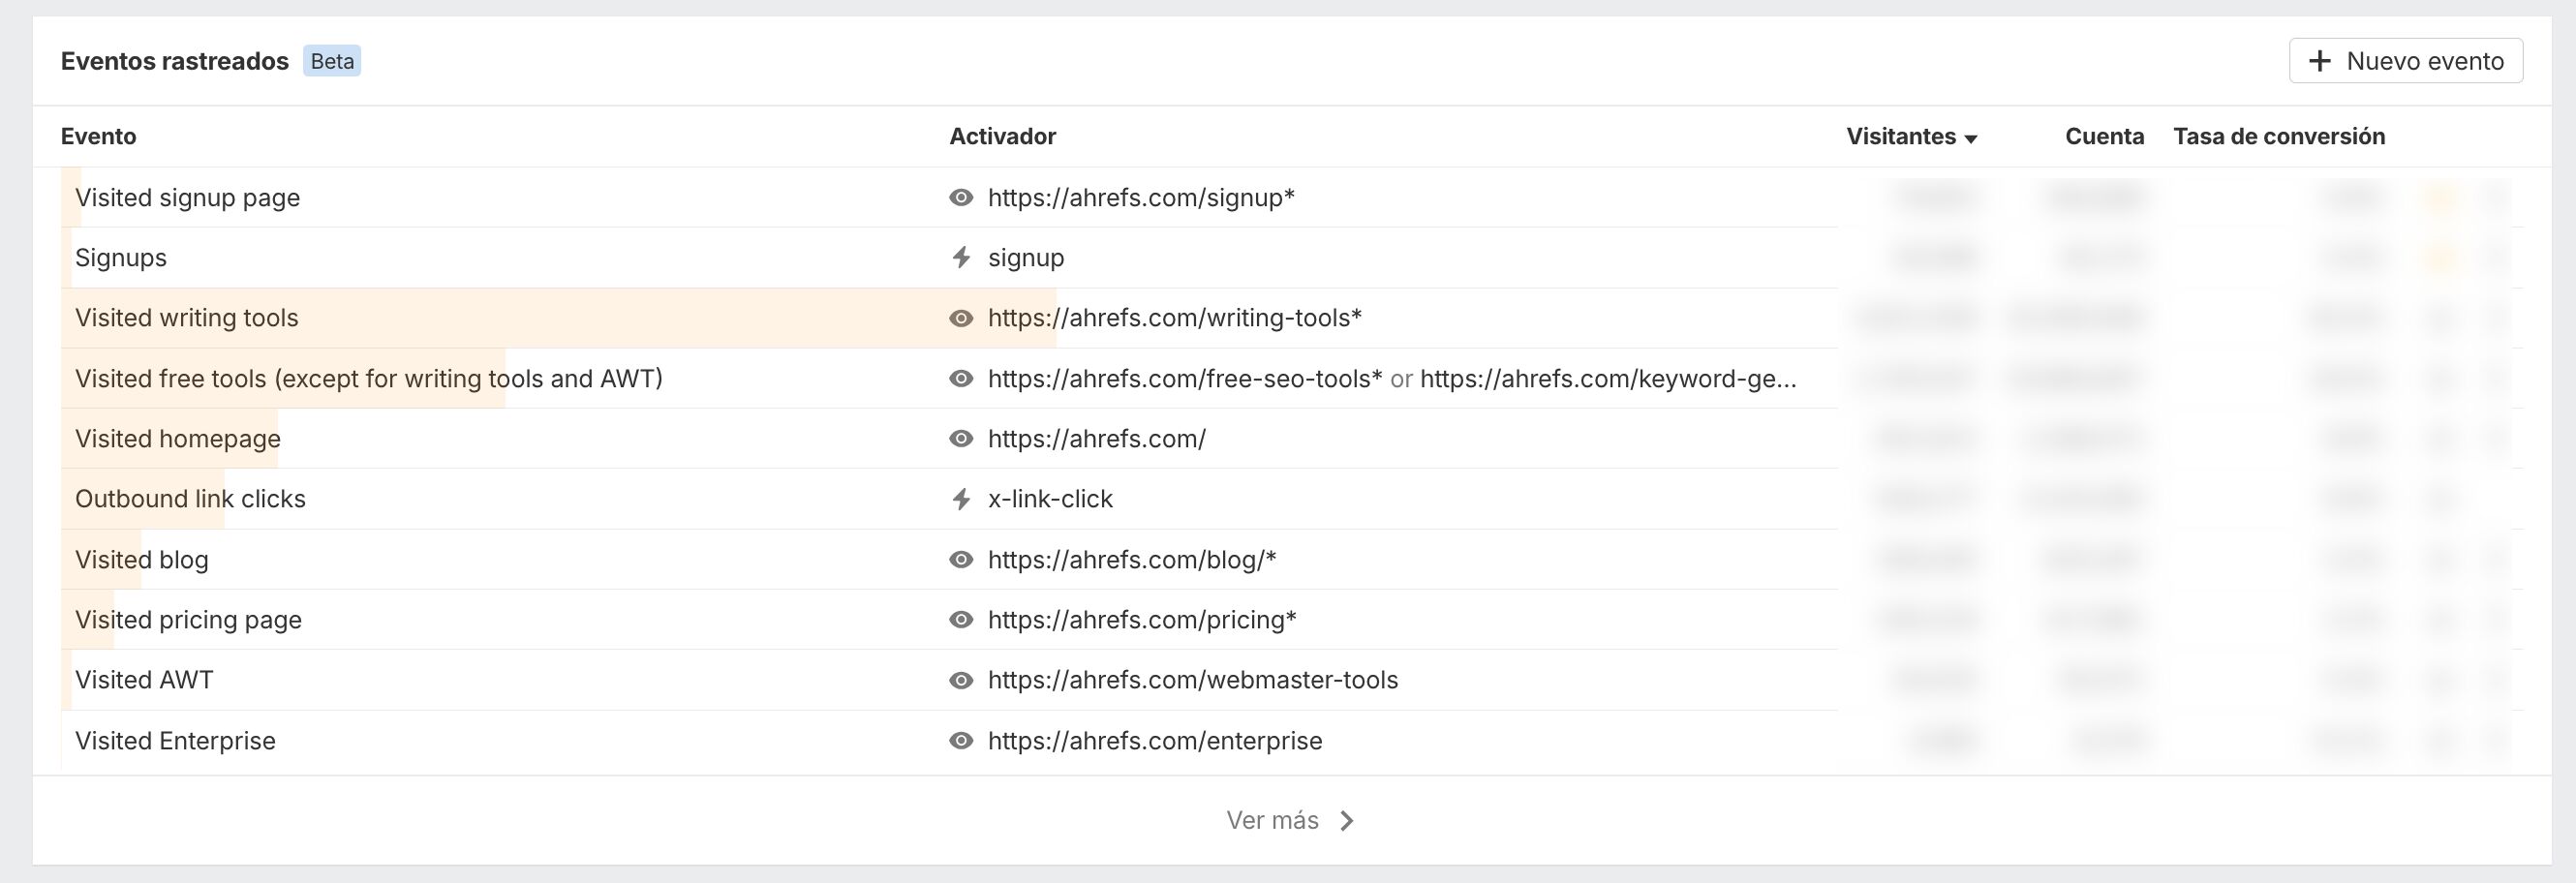This screenshot has width=2576, height=883.
Task: Expand more events via Ver más chevron
Action: tap(1347, 820)
